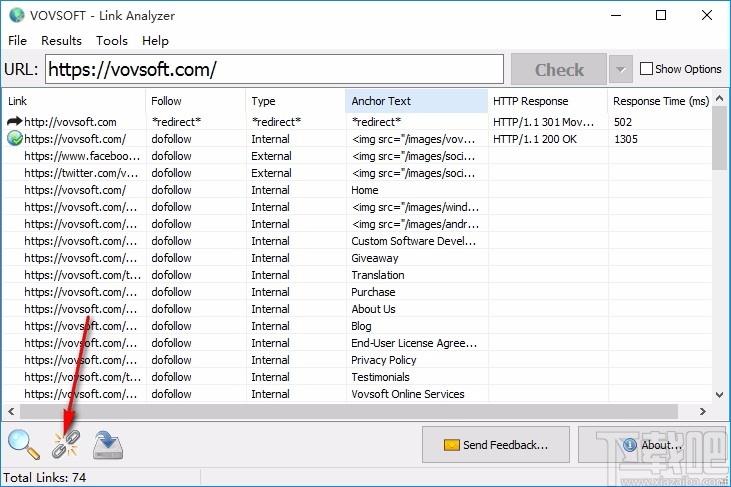This screenshot has width=731, height=487.
Task: Open the Help menu
Action: pyautogui.click(x=155, y=41)
